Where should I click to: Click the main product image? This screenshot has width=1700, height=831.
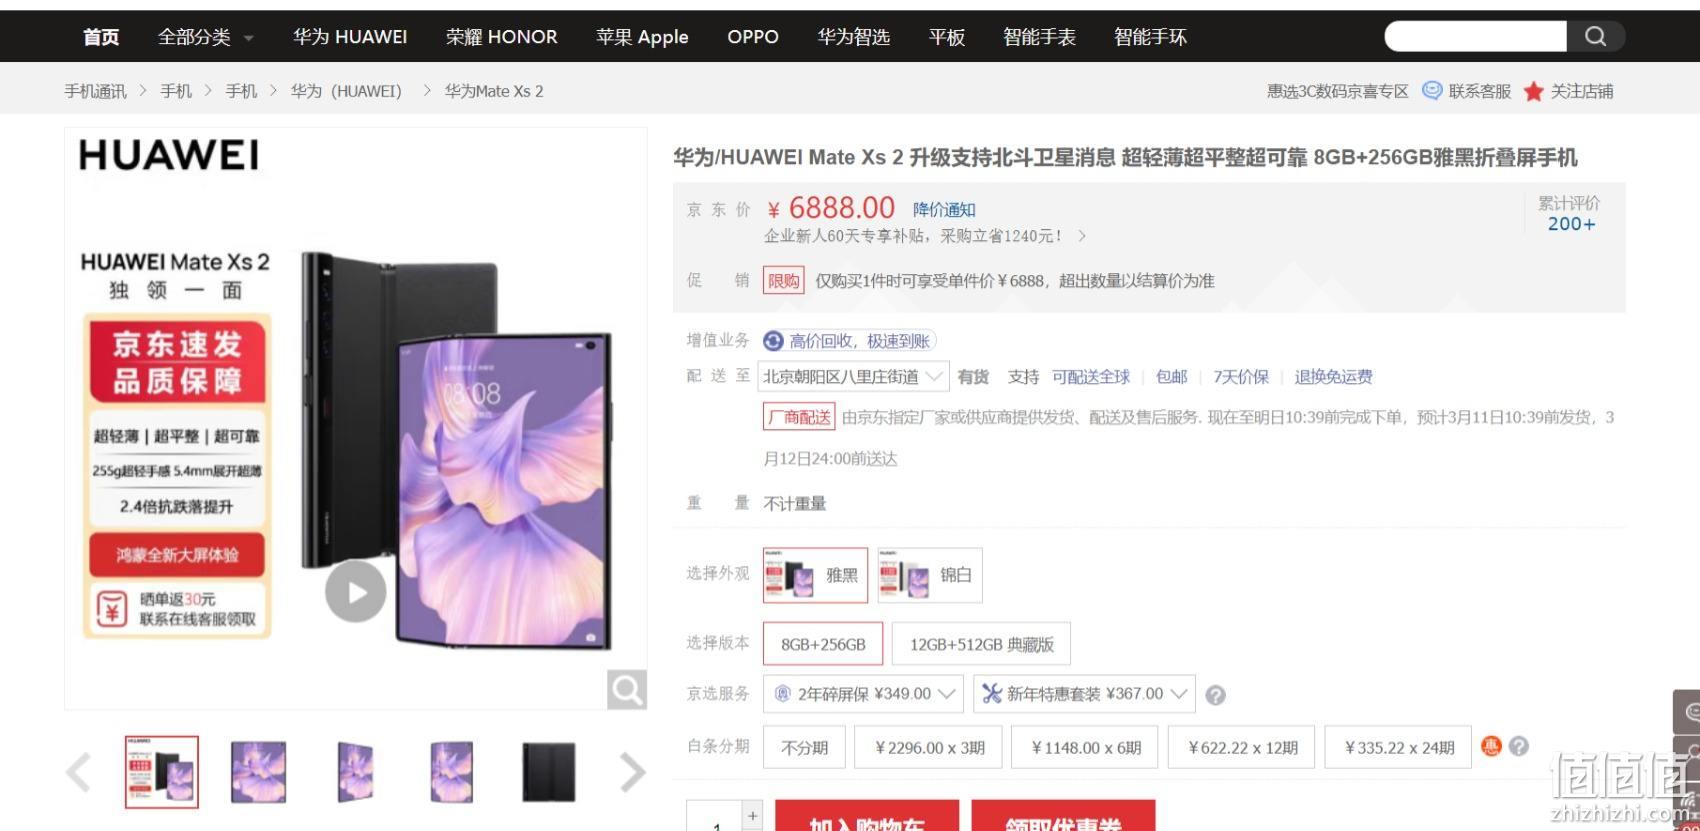point(356,419)
